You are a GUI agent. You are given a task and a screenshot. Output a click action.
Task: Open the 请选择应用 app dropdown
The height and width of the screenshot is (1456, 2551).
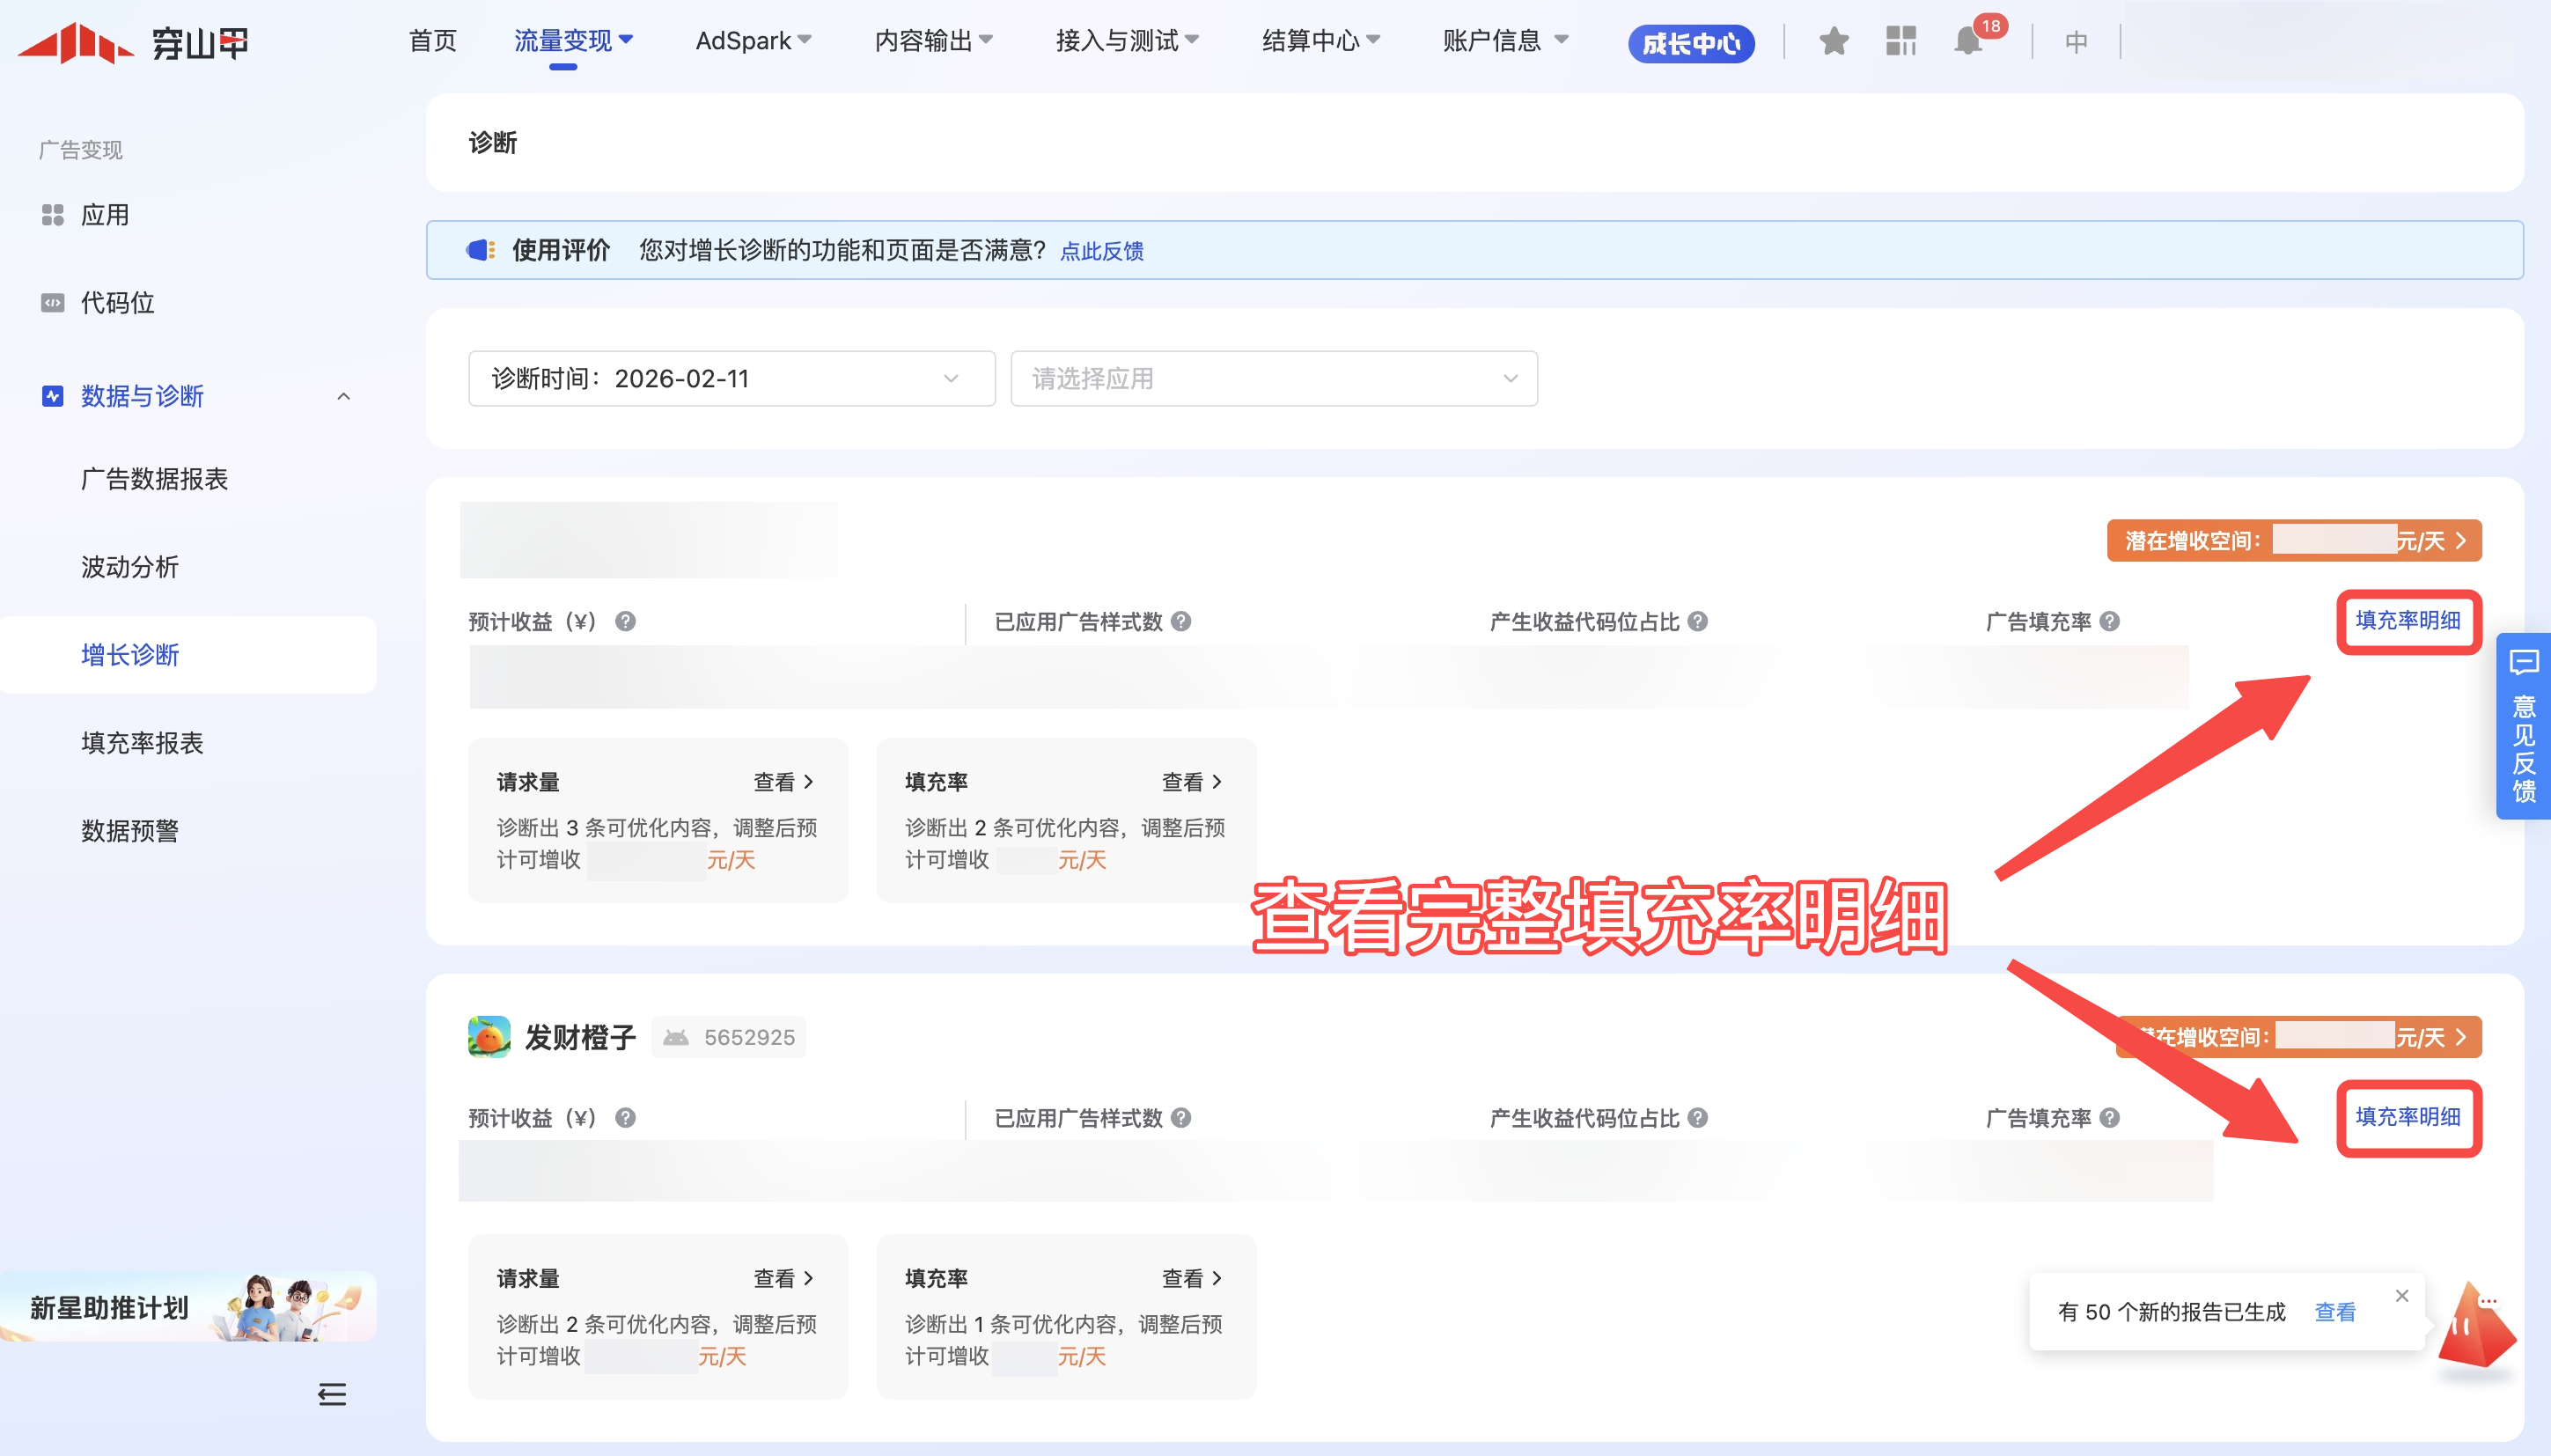pyautogui.click(x=1273, y=378)
